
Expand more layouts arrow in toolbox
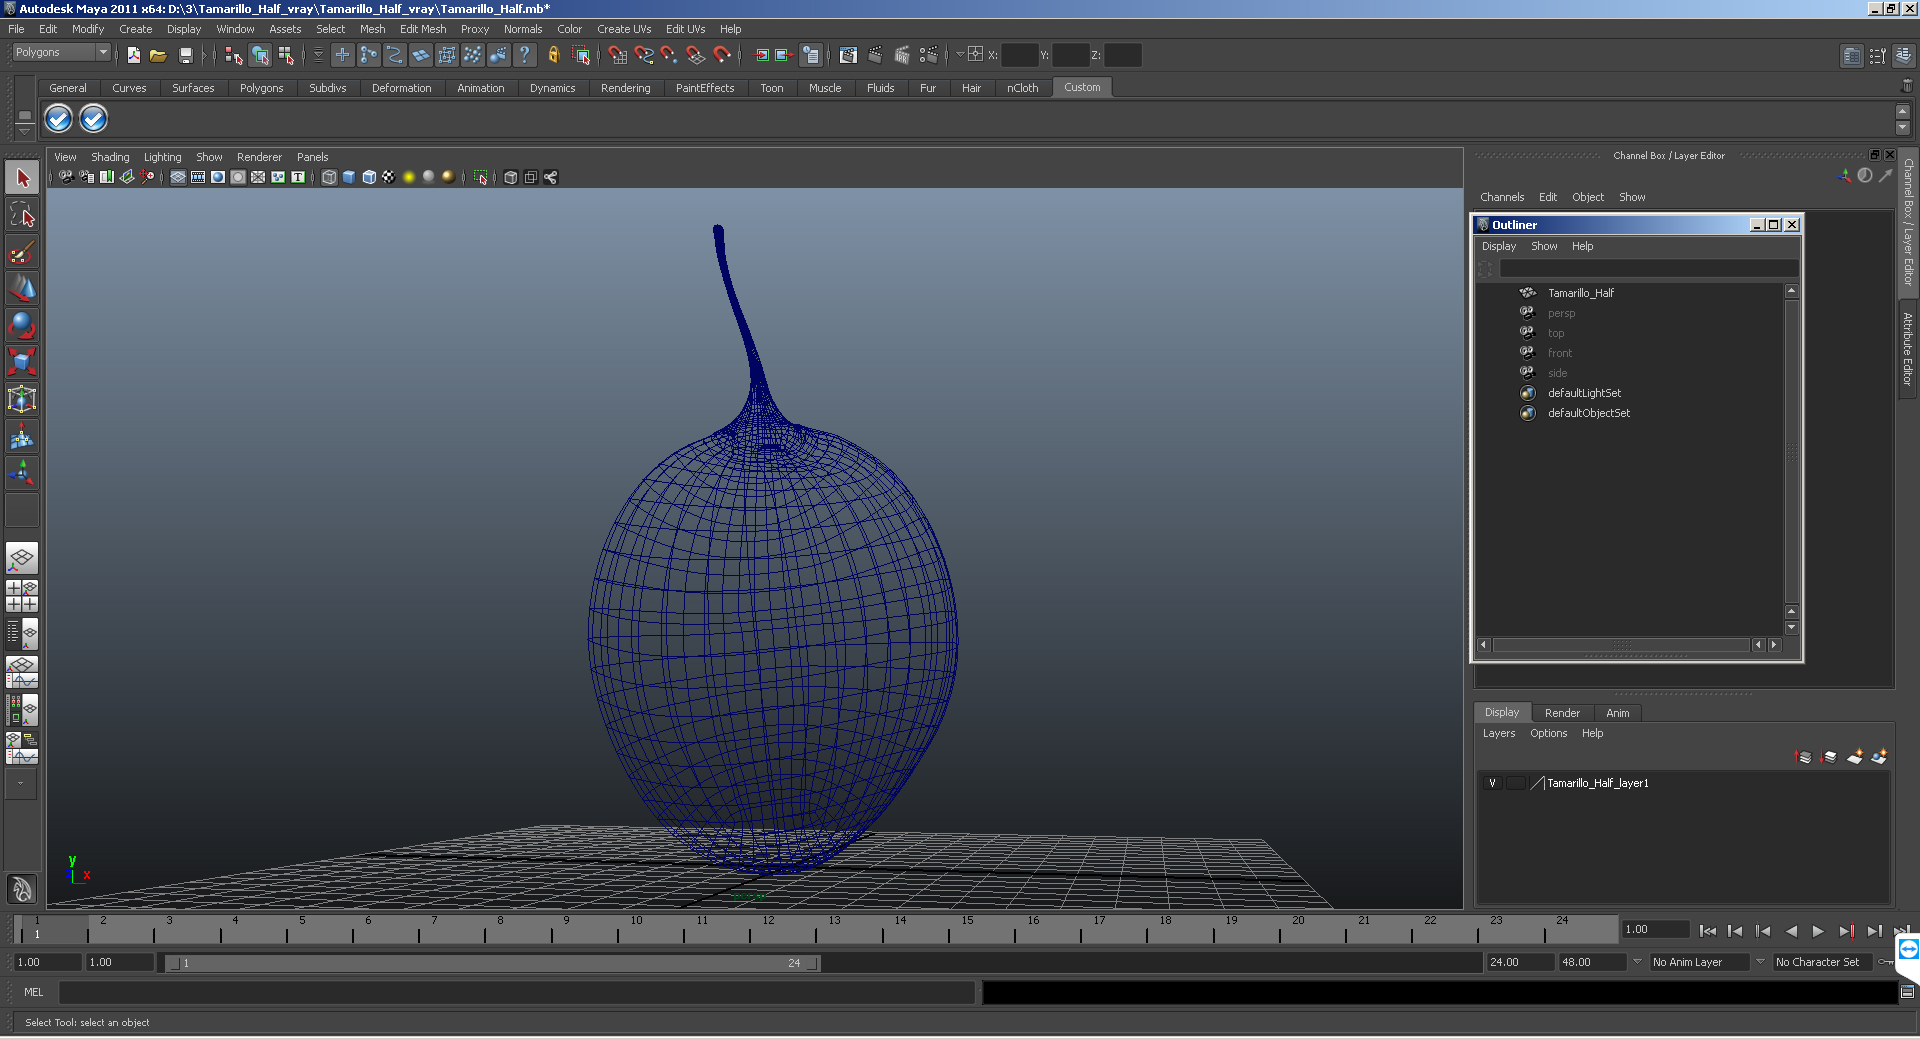pos(21,785)
